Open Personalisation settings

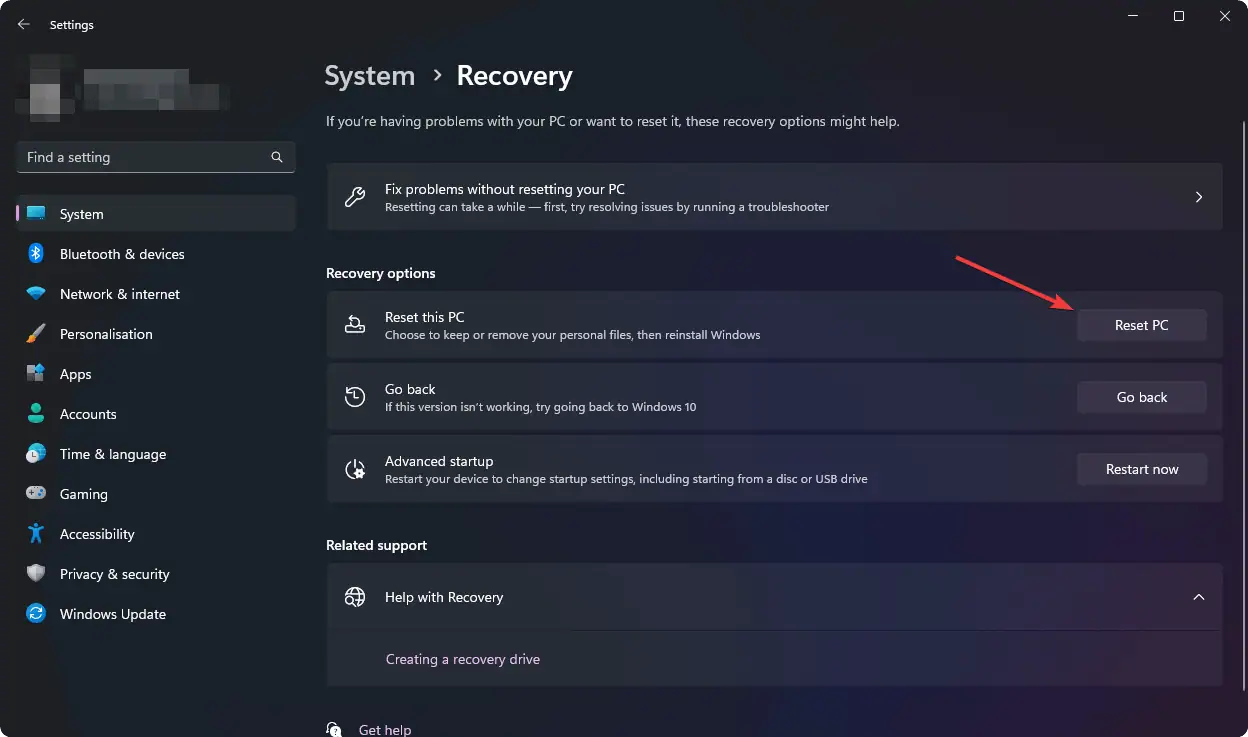coord(156,334)
